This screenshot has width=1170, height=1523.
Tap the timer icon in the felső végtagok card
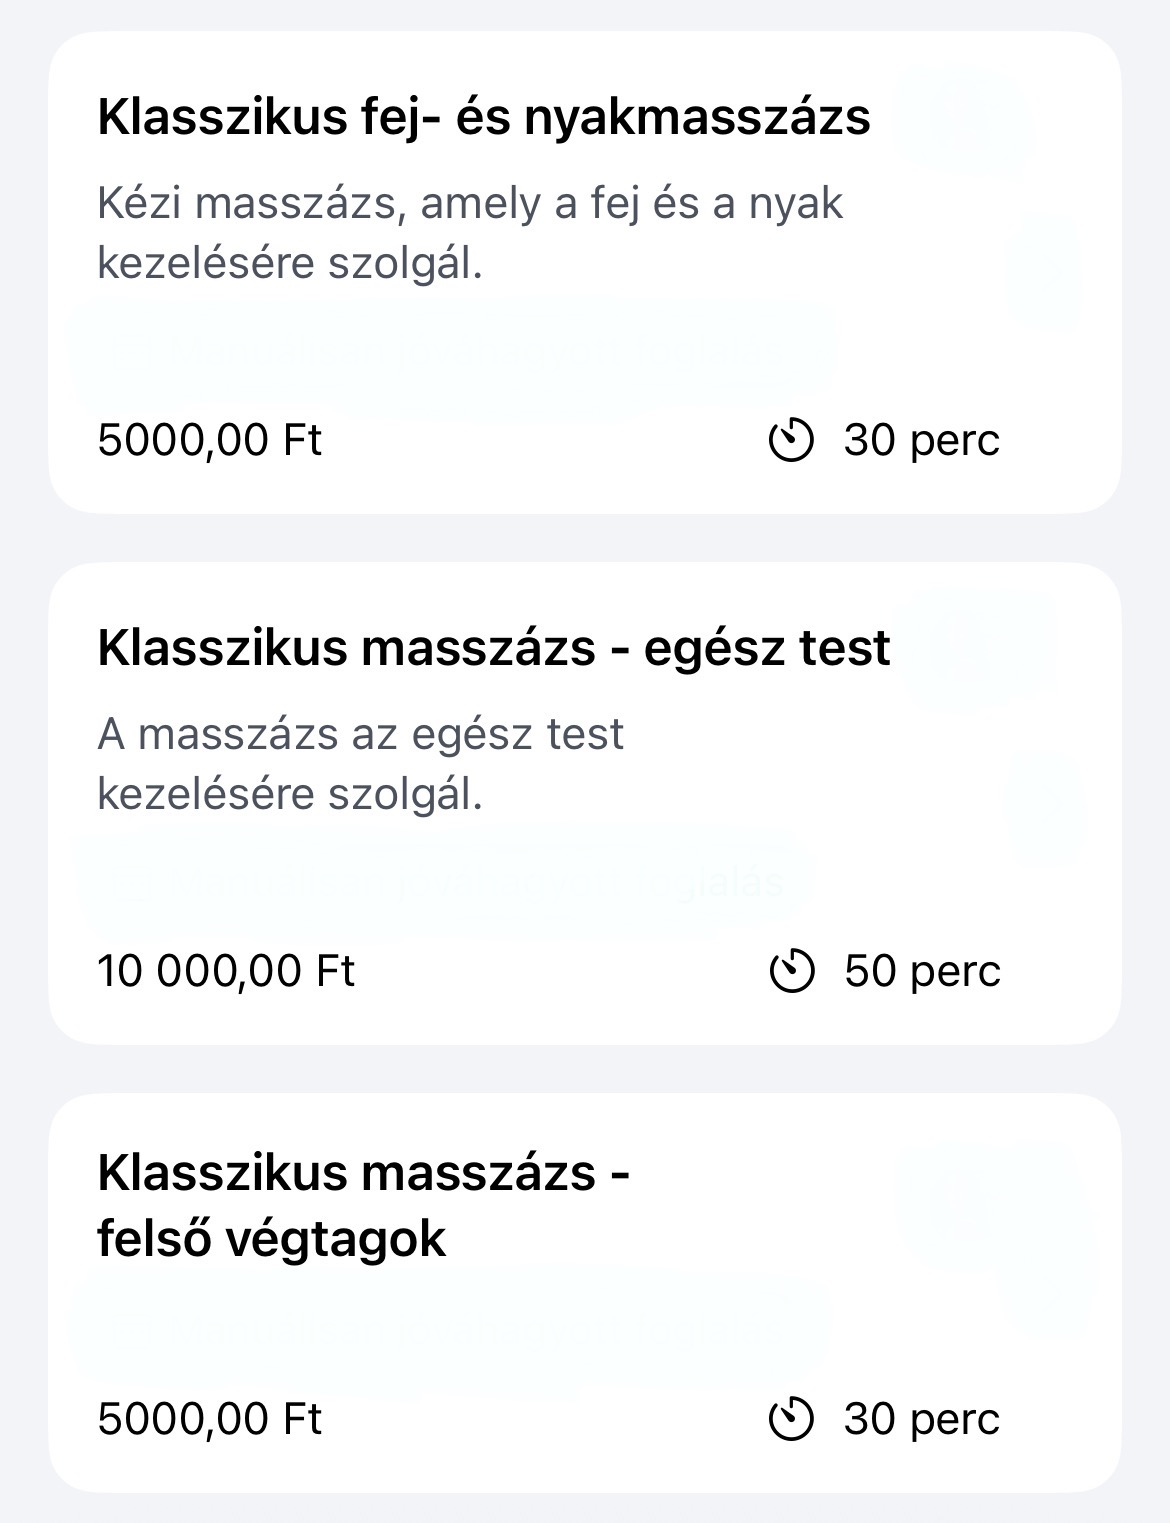[791, 1419]
